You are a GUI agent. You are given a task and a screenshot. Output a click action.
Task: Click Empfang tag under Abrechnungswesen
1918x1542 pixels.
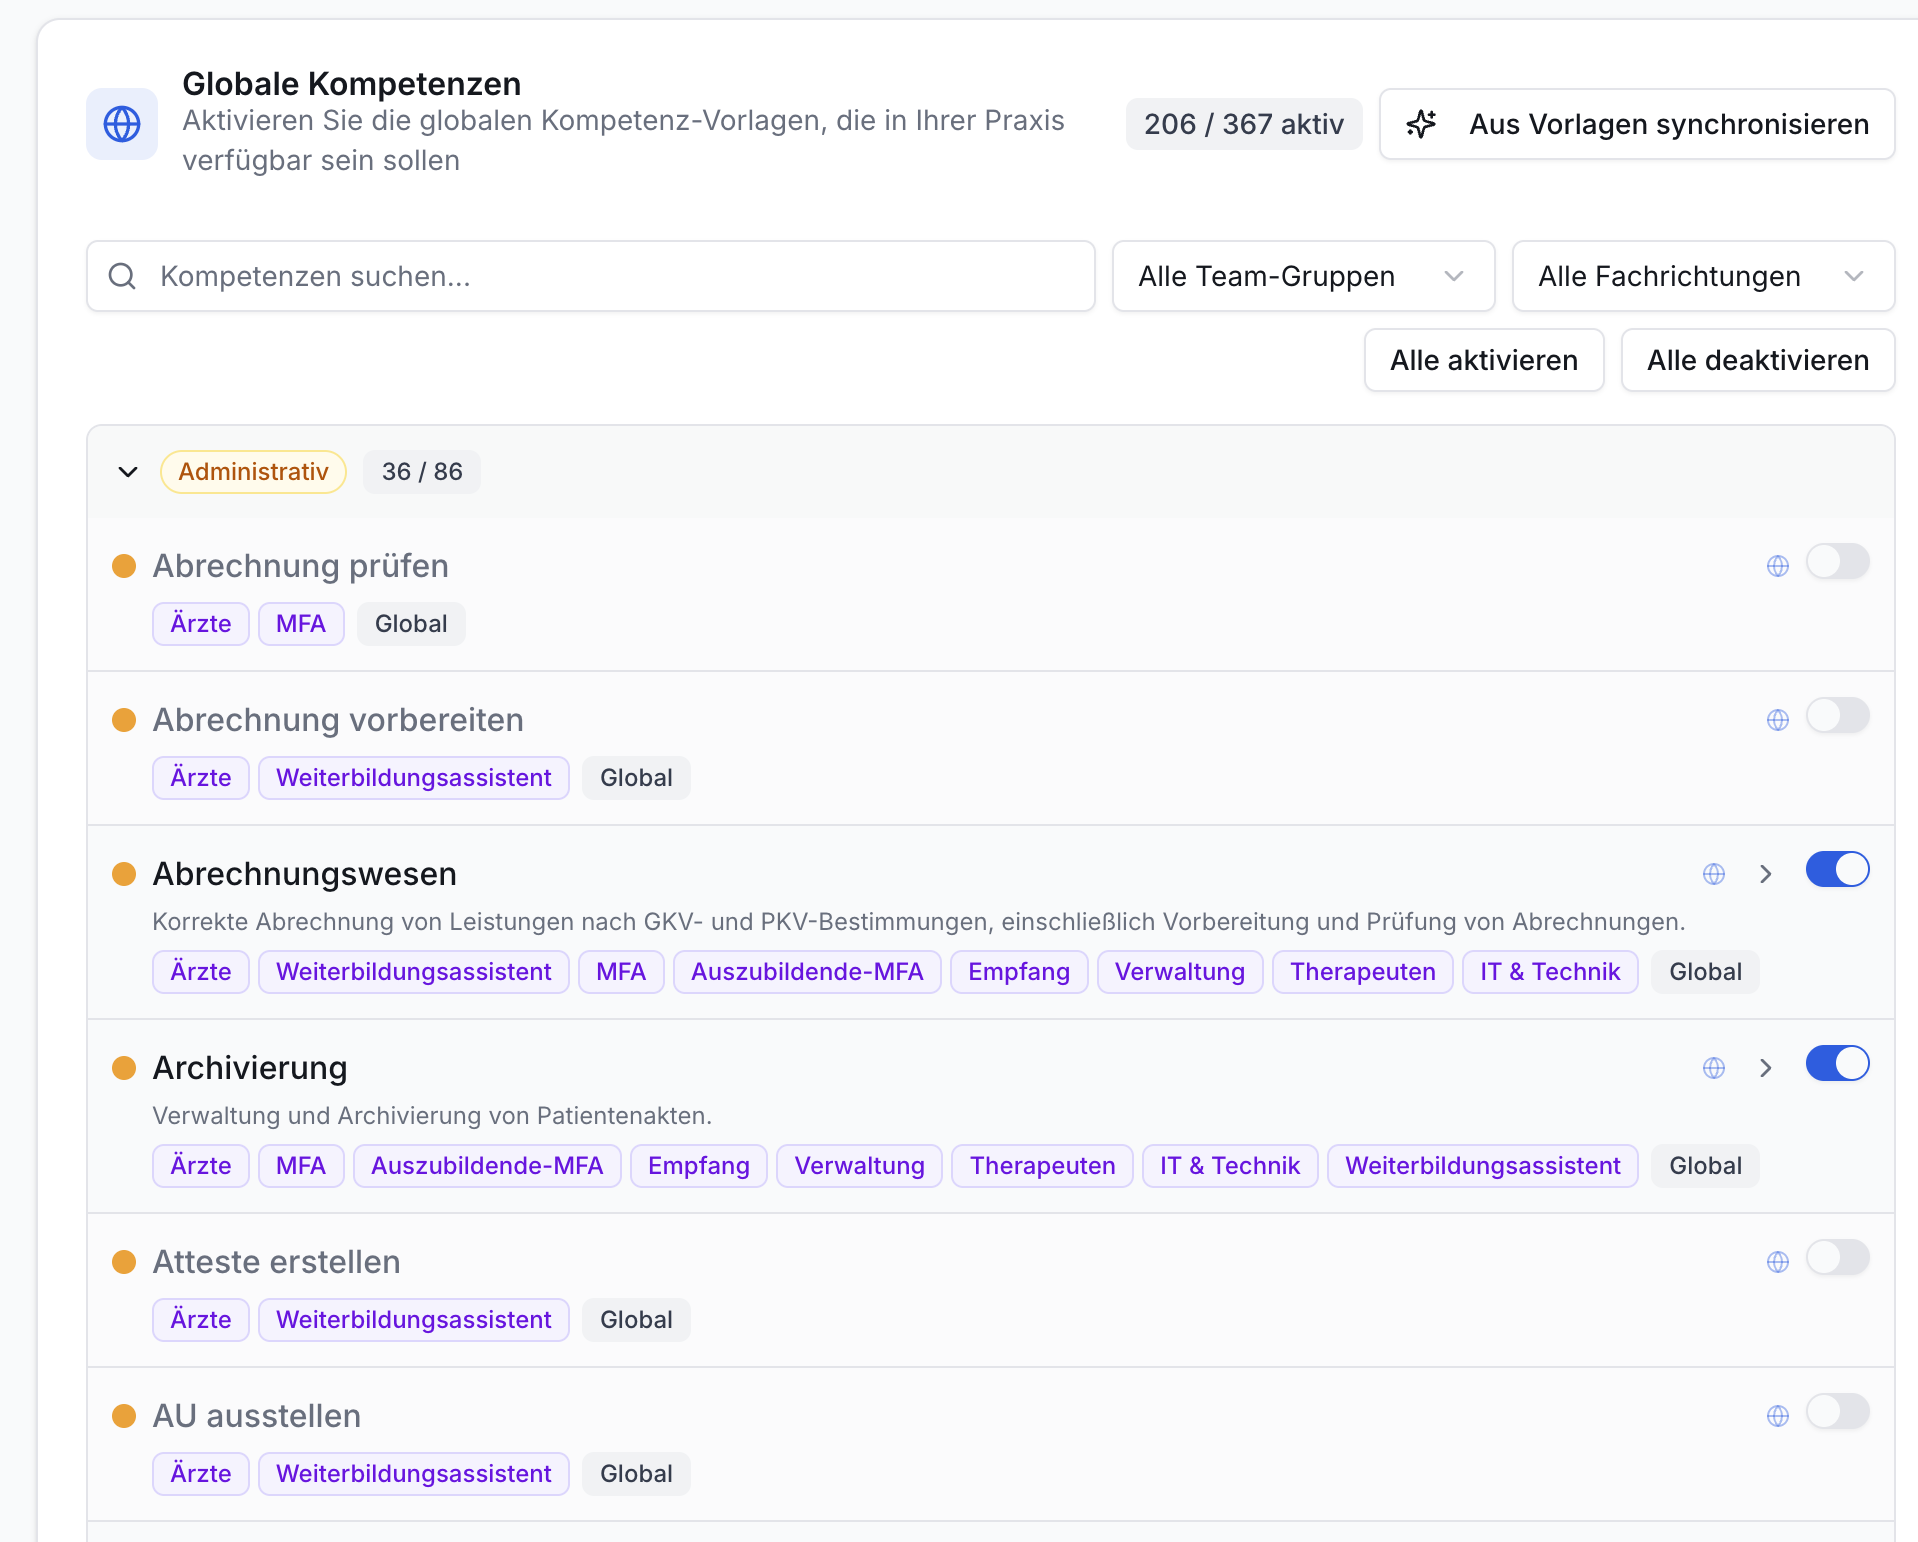pos(1019,972)
